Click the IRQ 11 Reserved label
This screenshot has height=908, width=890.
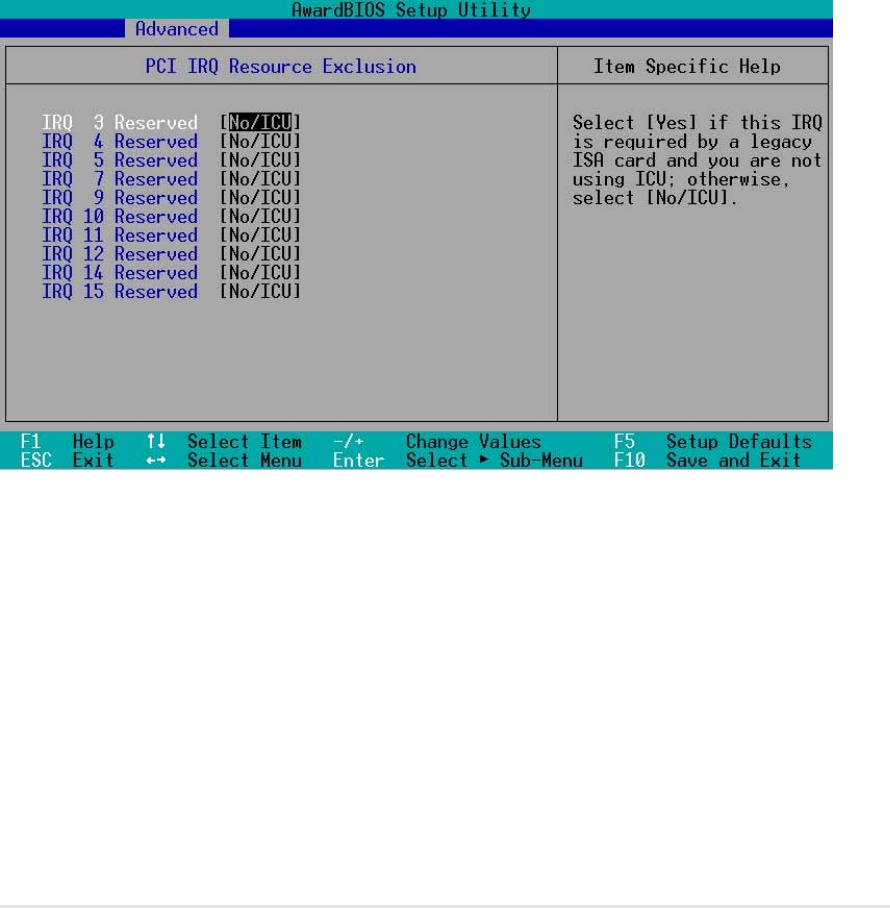(120, 235)
